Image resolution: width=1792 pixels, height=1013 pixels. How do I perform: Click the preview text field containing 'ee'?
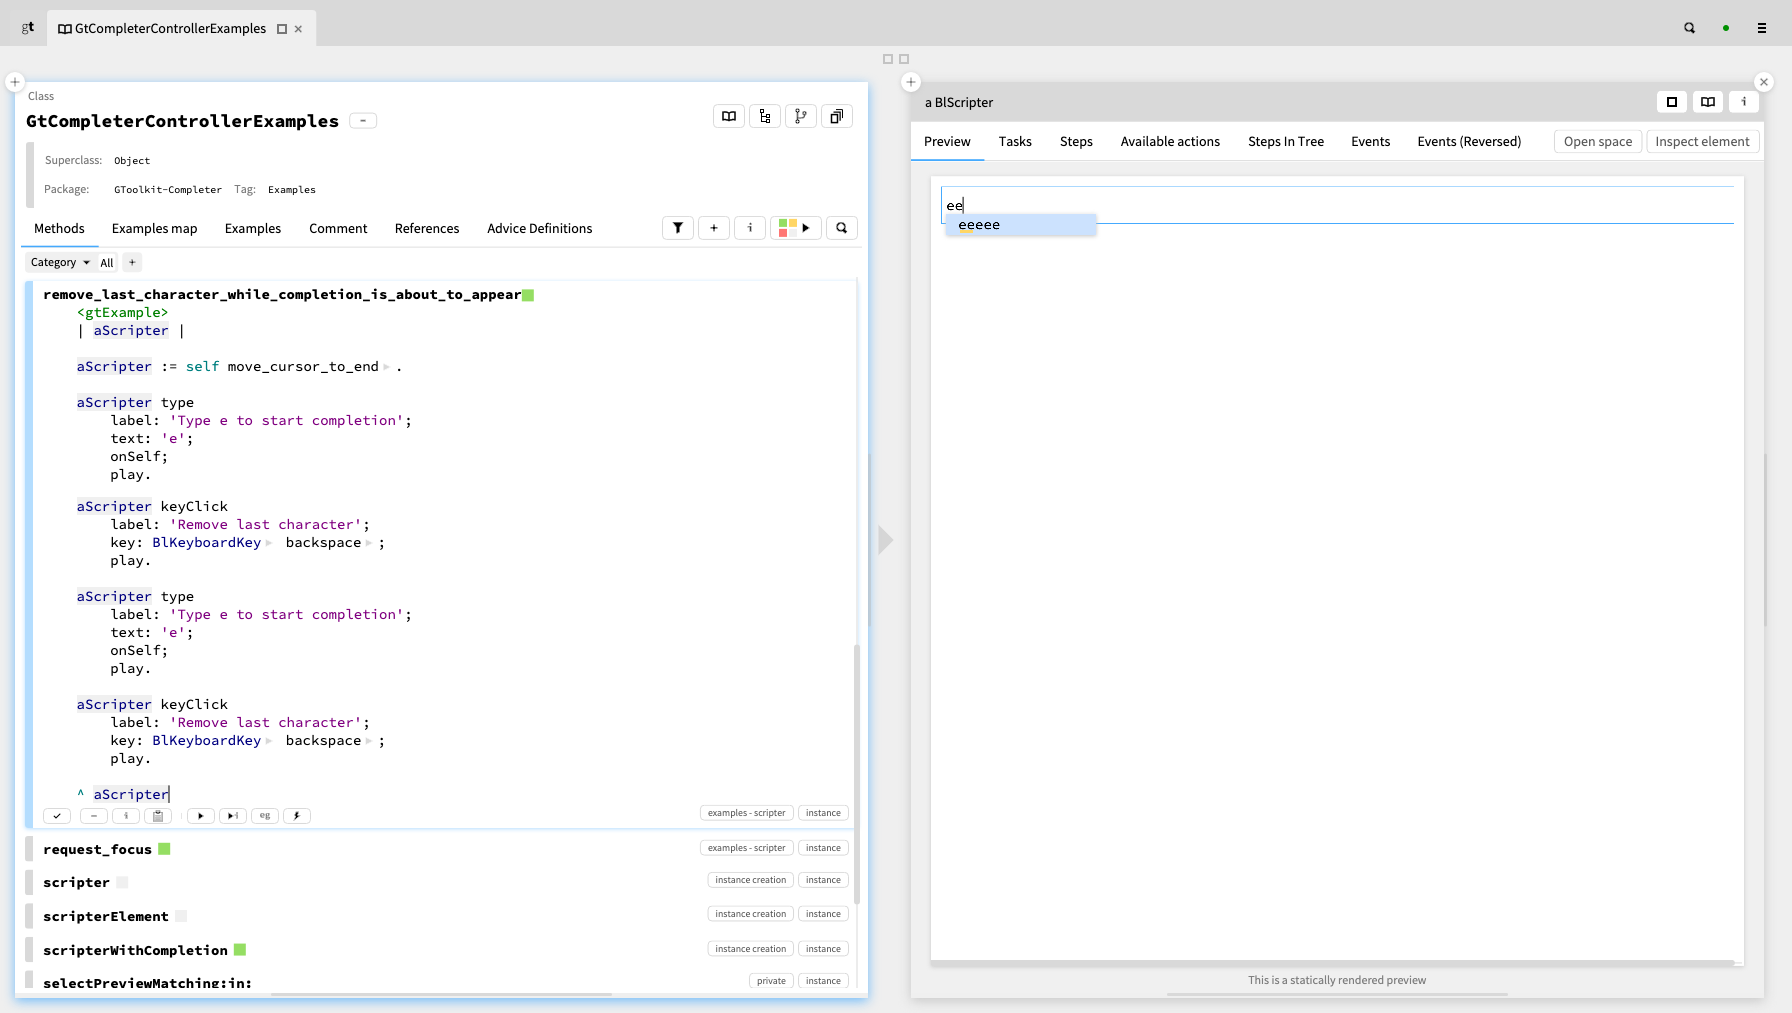1337,205
